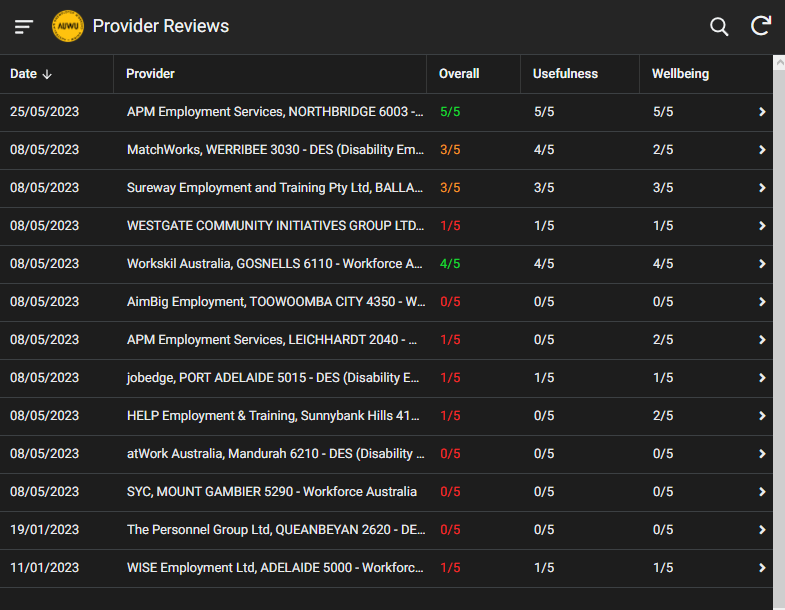The image size is (785, 610).
Task: Select APM Employment Services NORTHBRIDGE provider text
Action: 275,112
